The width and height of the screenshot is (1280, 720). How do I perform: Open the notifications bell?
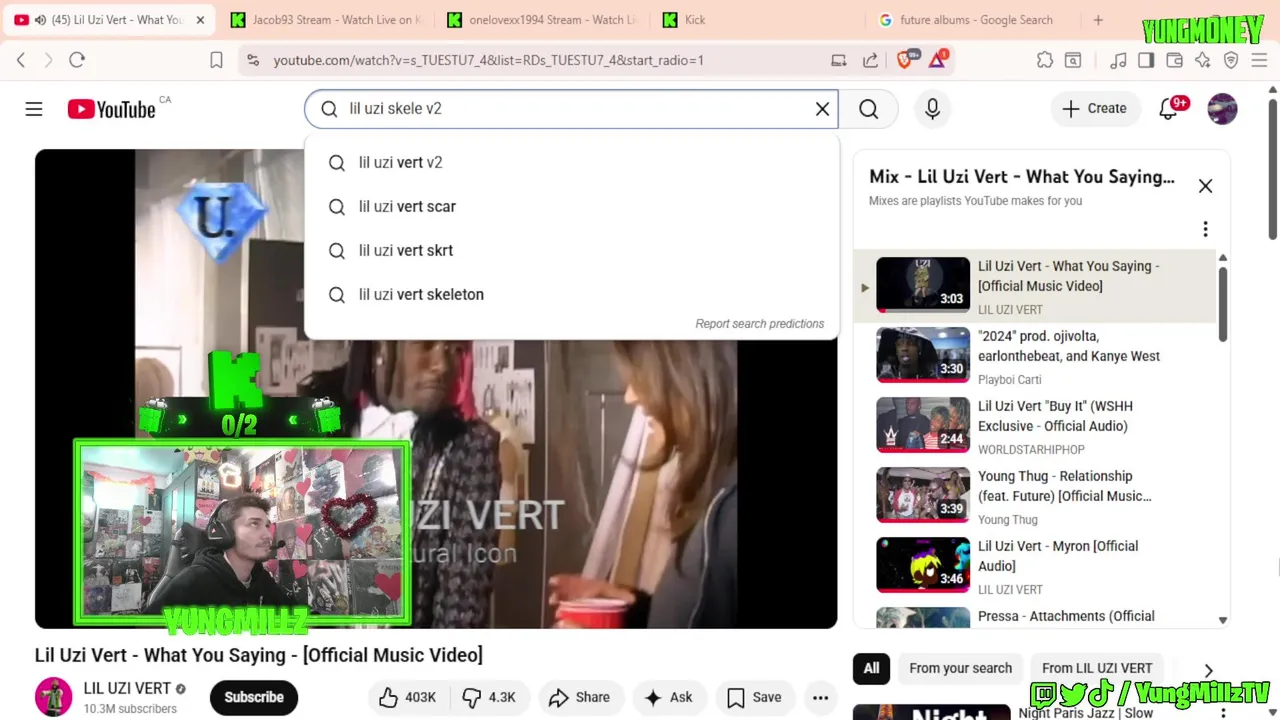click(1168, 109)
